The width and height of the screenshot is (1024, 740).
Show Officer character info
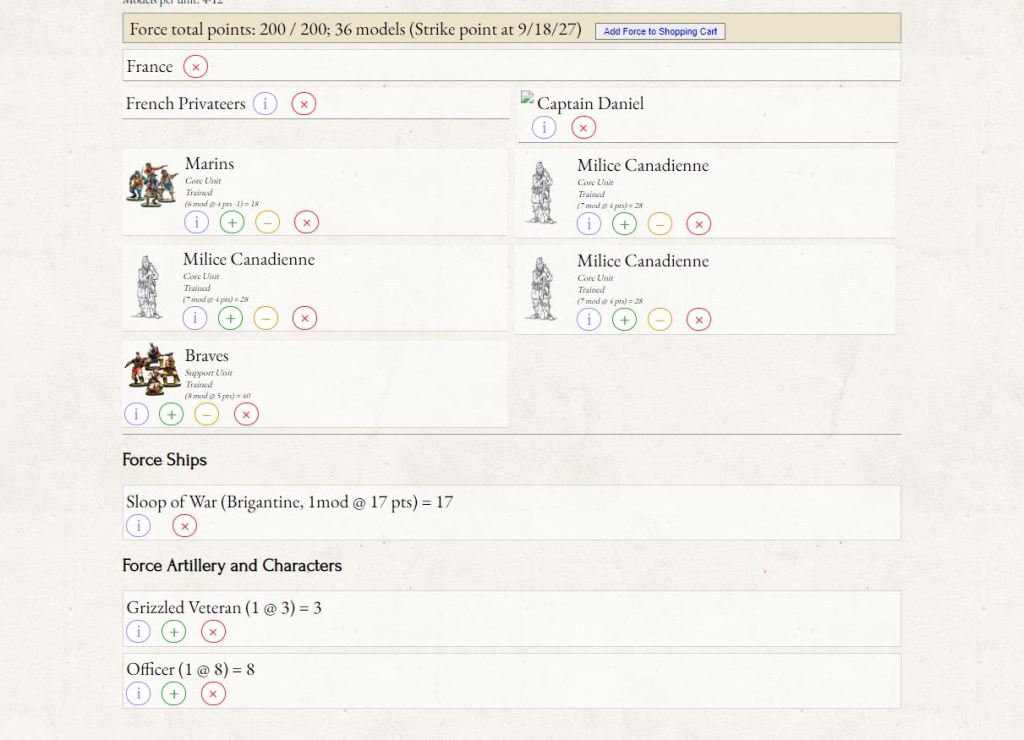pos(138,694)
